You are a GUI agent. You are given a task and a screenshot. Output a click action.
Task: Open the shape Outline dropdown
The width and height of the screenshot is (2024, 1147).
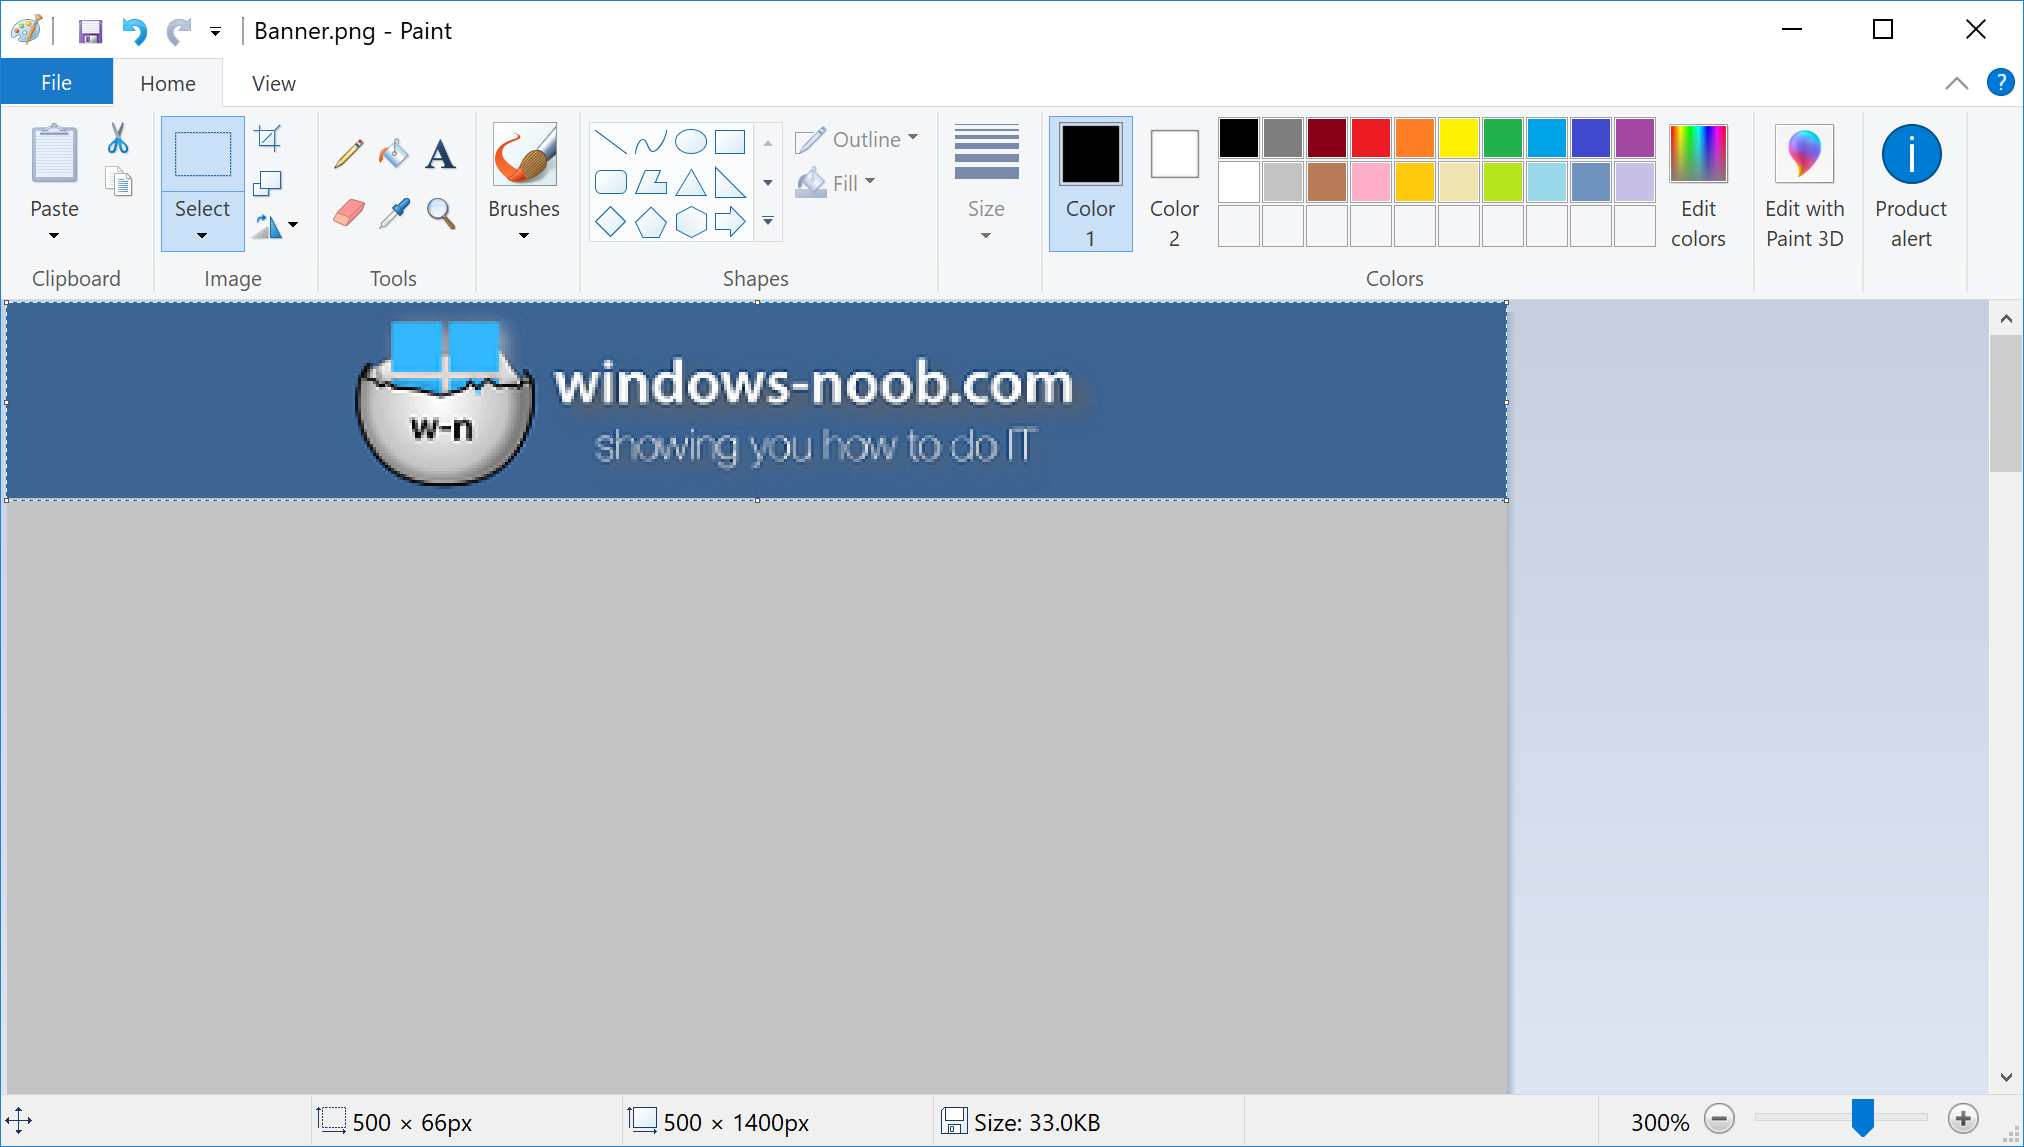click(857, 139)
